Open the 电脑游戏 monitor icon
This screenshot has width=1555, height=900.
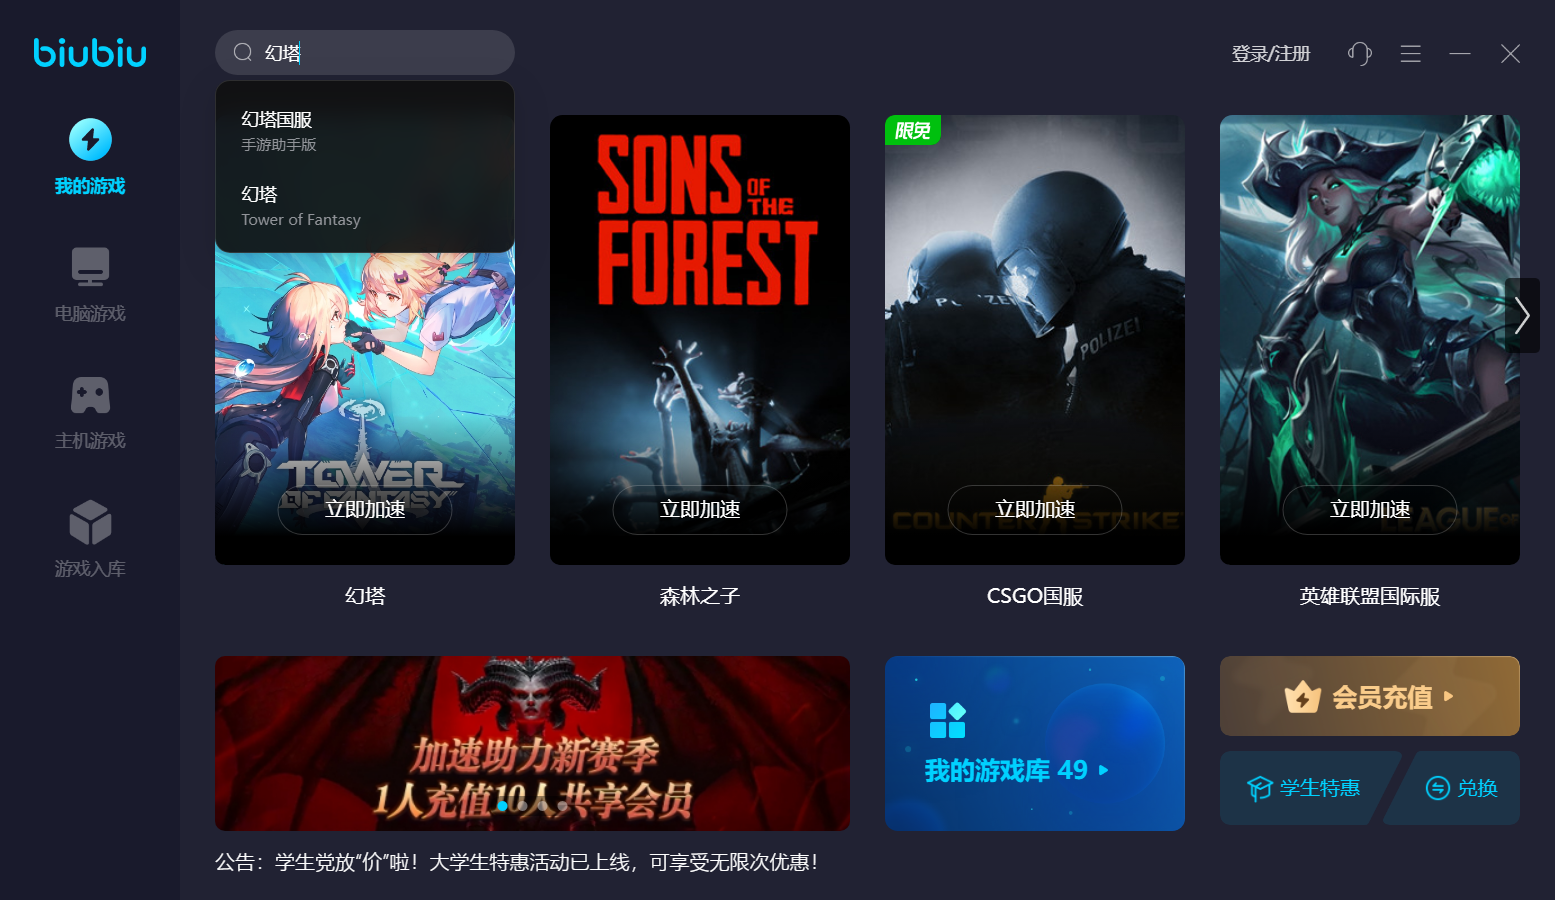90,267
